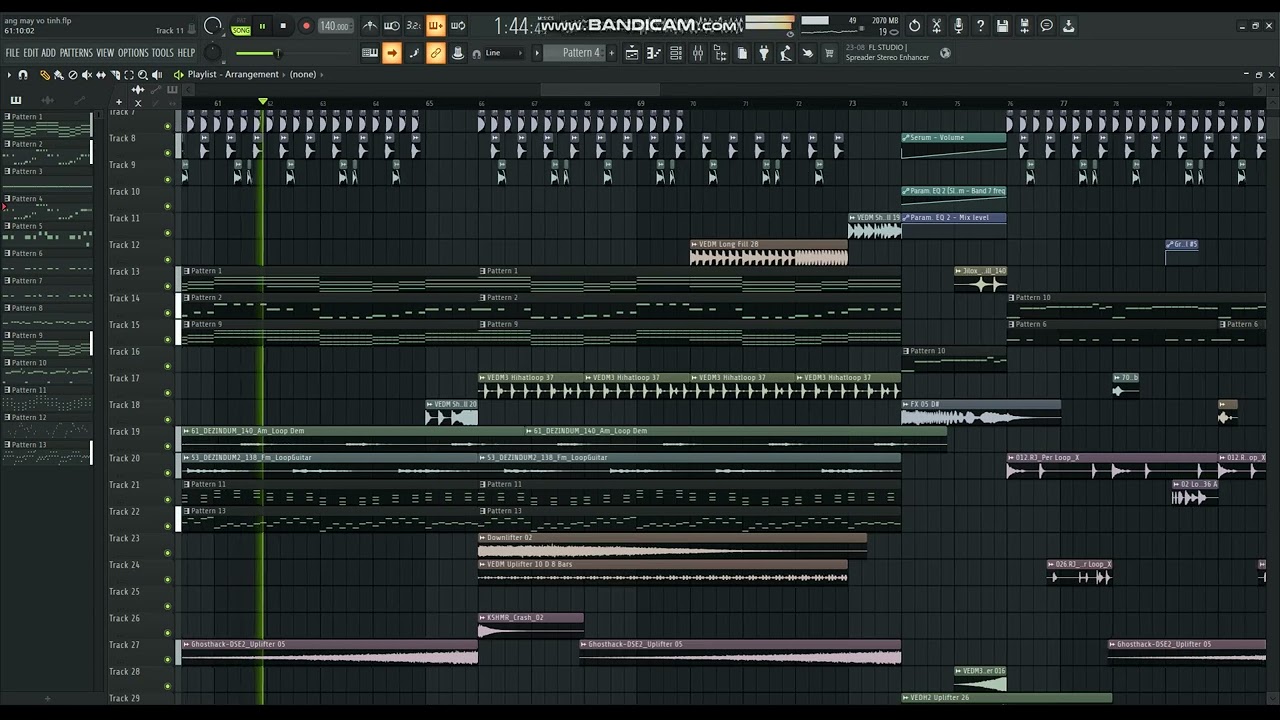Stop playback with the stop button
Viewport: 1280px width, 720px height.
283,27
